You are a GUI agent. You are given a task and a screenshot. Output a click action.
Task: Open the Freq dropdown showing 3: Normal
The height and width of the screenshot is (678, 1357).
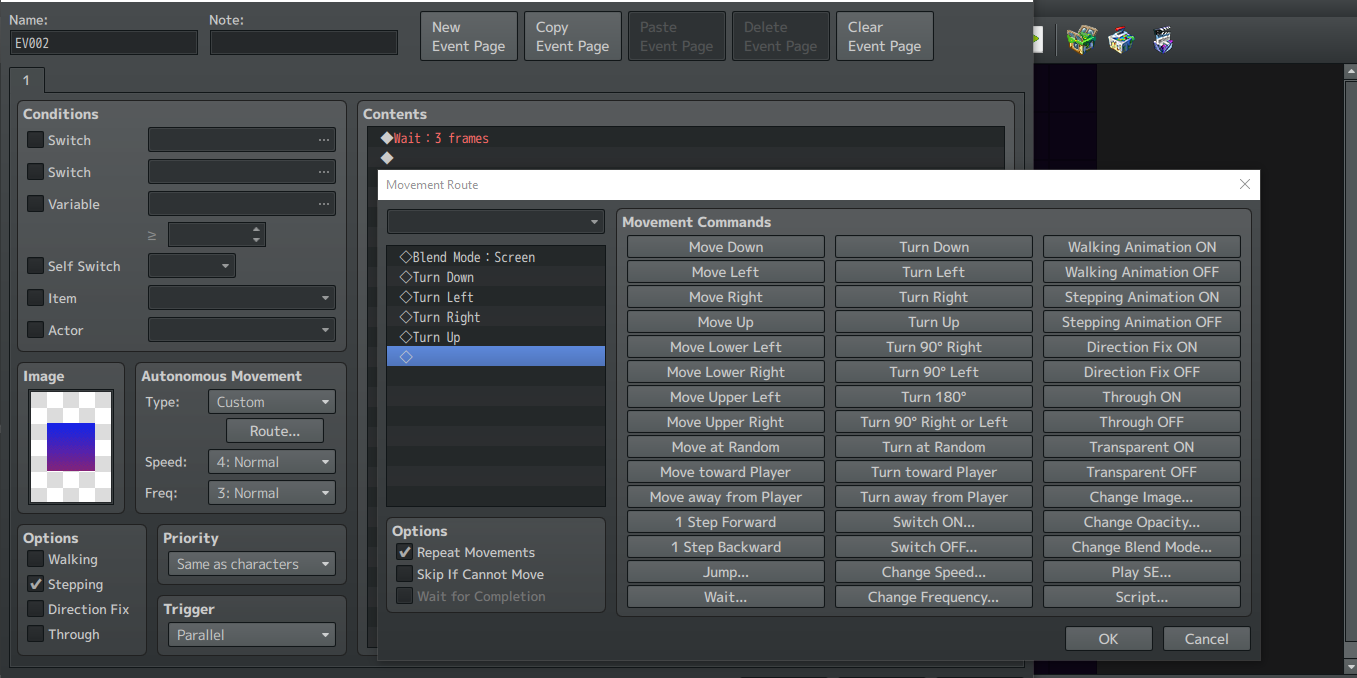(272, 493)
